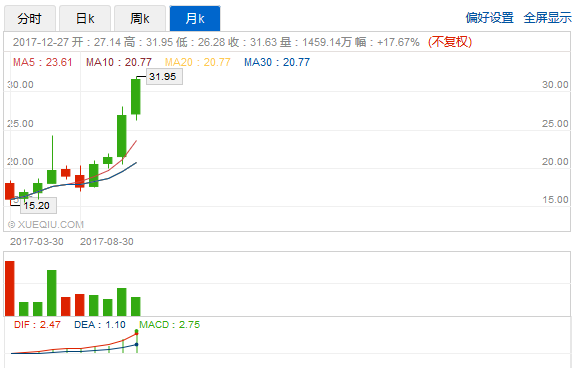Click the MA5 : 23.61 indicator
575x368 pixels.
(x=43, y=62)
